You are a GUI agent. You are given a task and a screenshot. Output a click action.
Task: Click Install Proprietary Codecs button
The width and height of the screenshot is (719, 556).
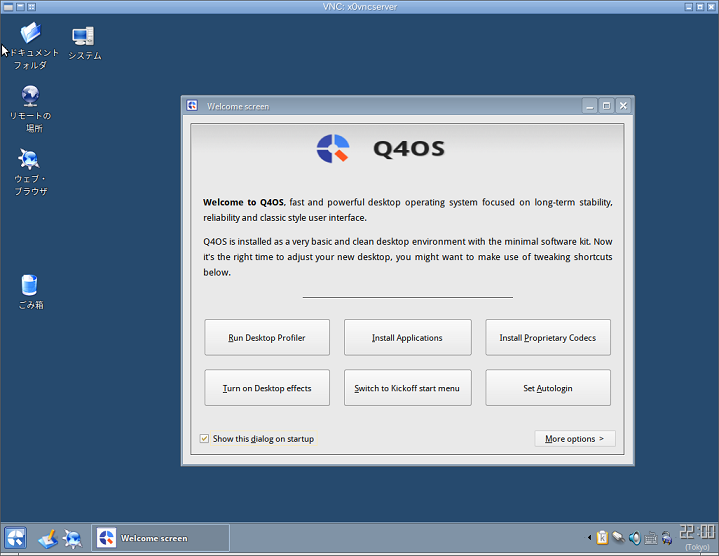tap(548, 337)
